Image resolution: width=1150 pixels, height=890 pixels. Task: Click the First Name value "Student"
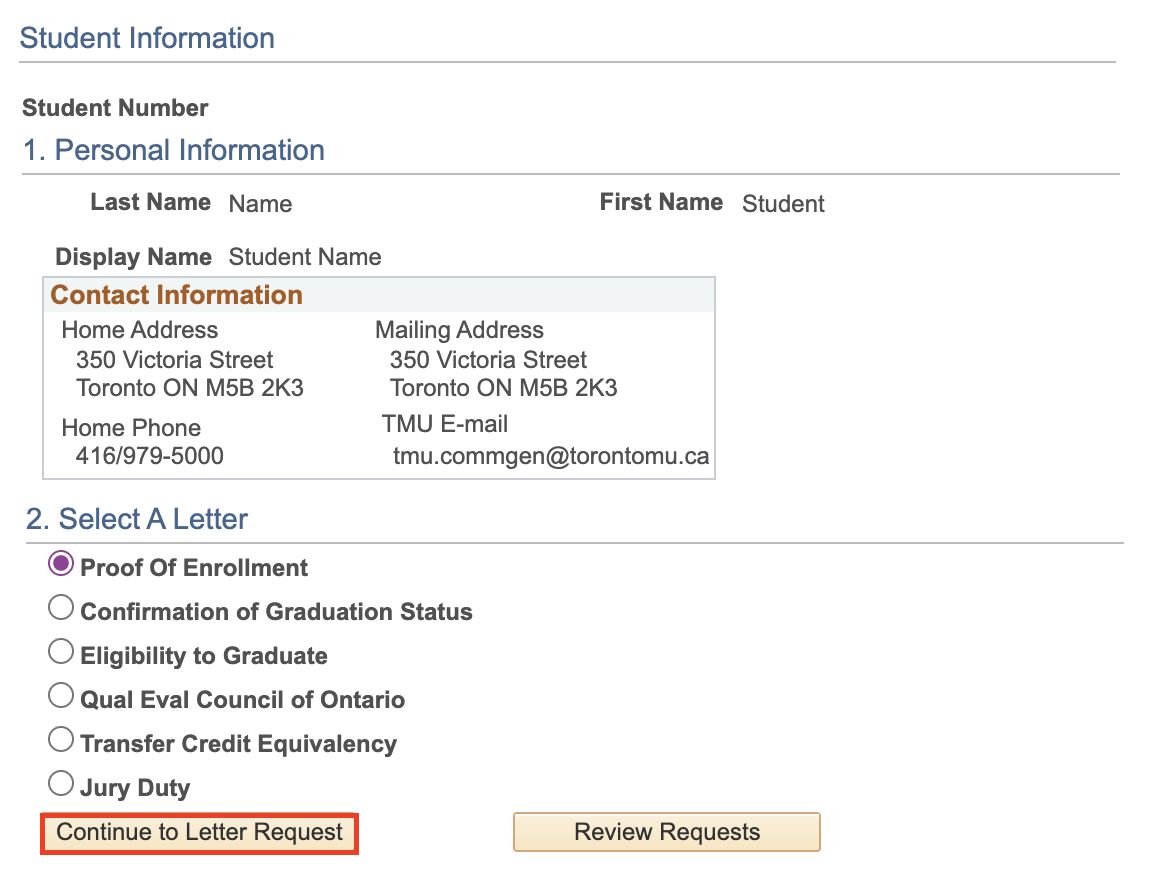point(783,204)
